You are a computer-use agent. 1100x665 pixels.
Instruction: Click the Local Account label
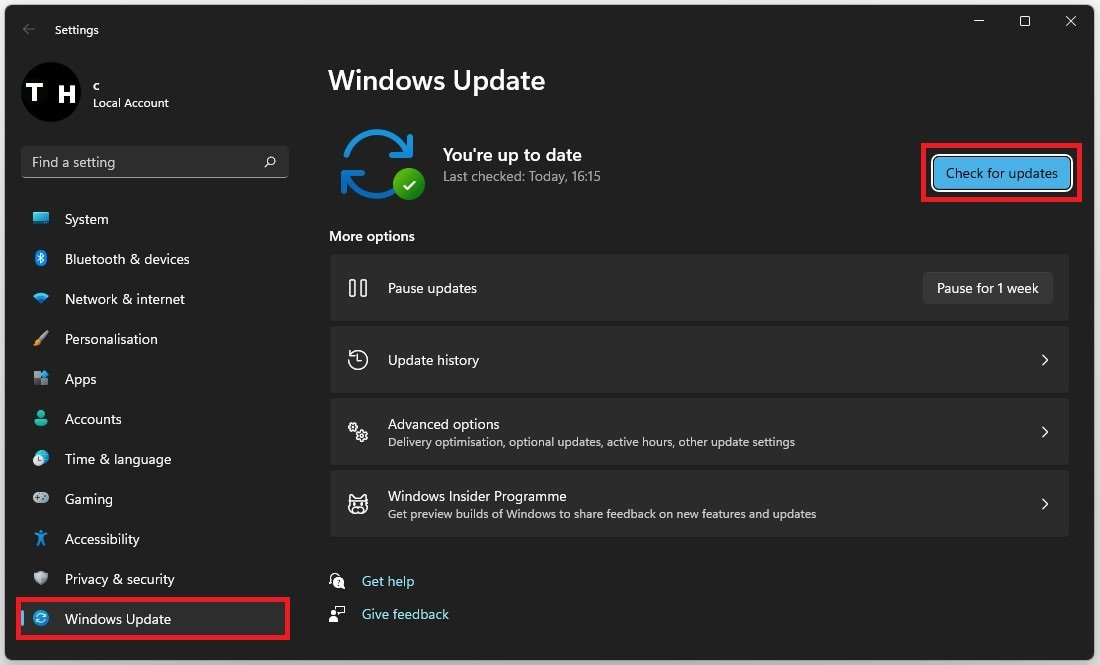pyautogui.click(x=130, y=102)
